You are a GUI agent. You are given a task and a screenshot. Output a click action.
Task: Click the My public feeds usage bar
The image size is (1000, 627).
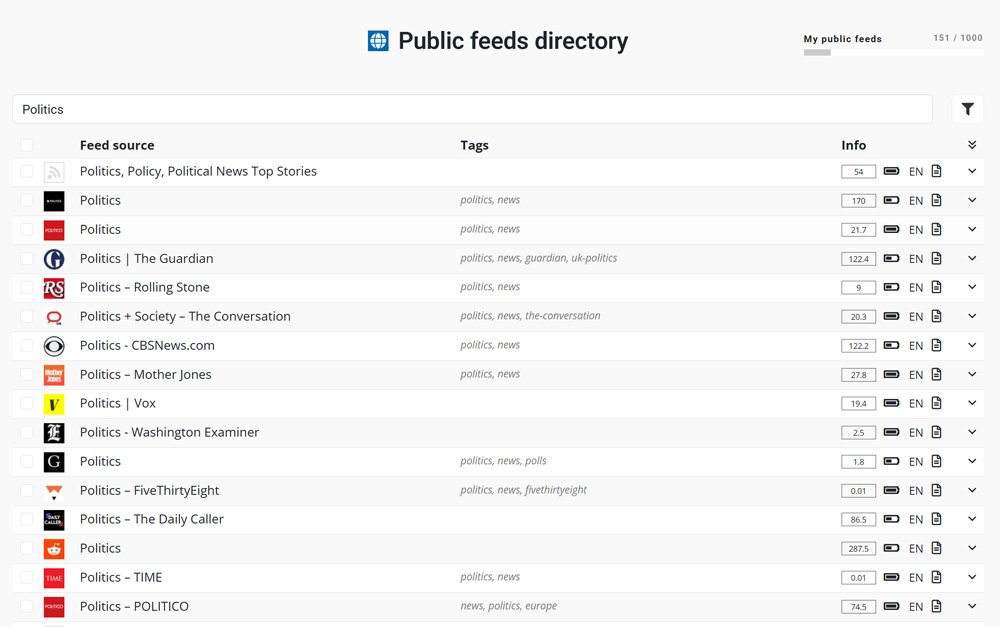(892, 52)
